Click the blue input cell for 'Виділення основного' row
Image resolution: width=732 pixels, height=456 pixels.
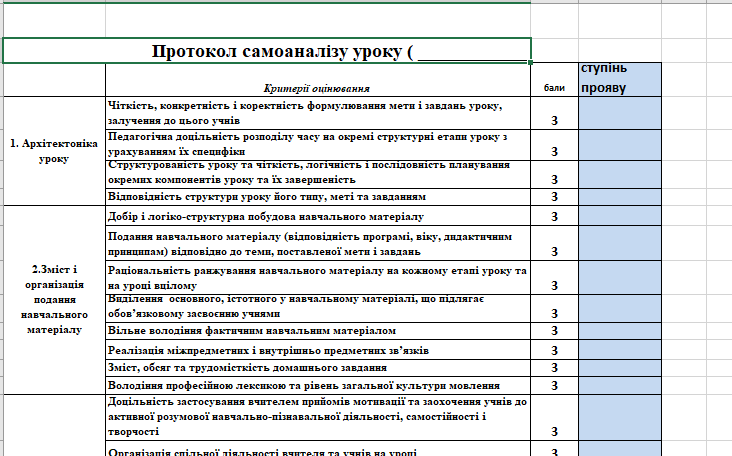[620, 308]
